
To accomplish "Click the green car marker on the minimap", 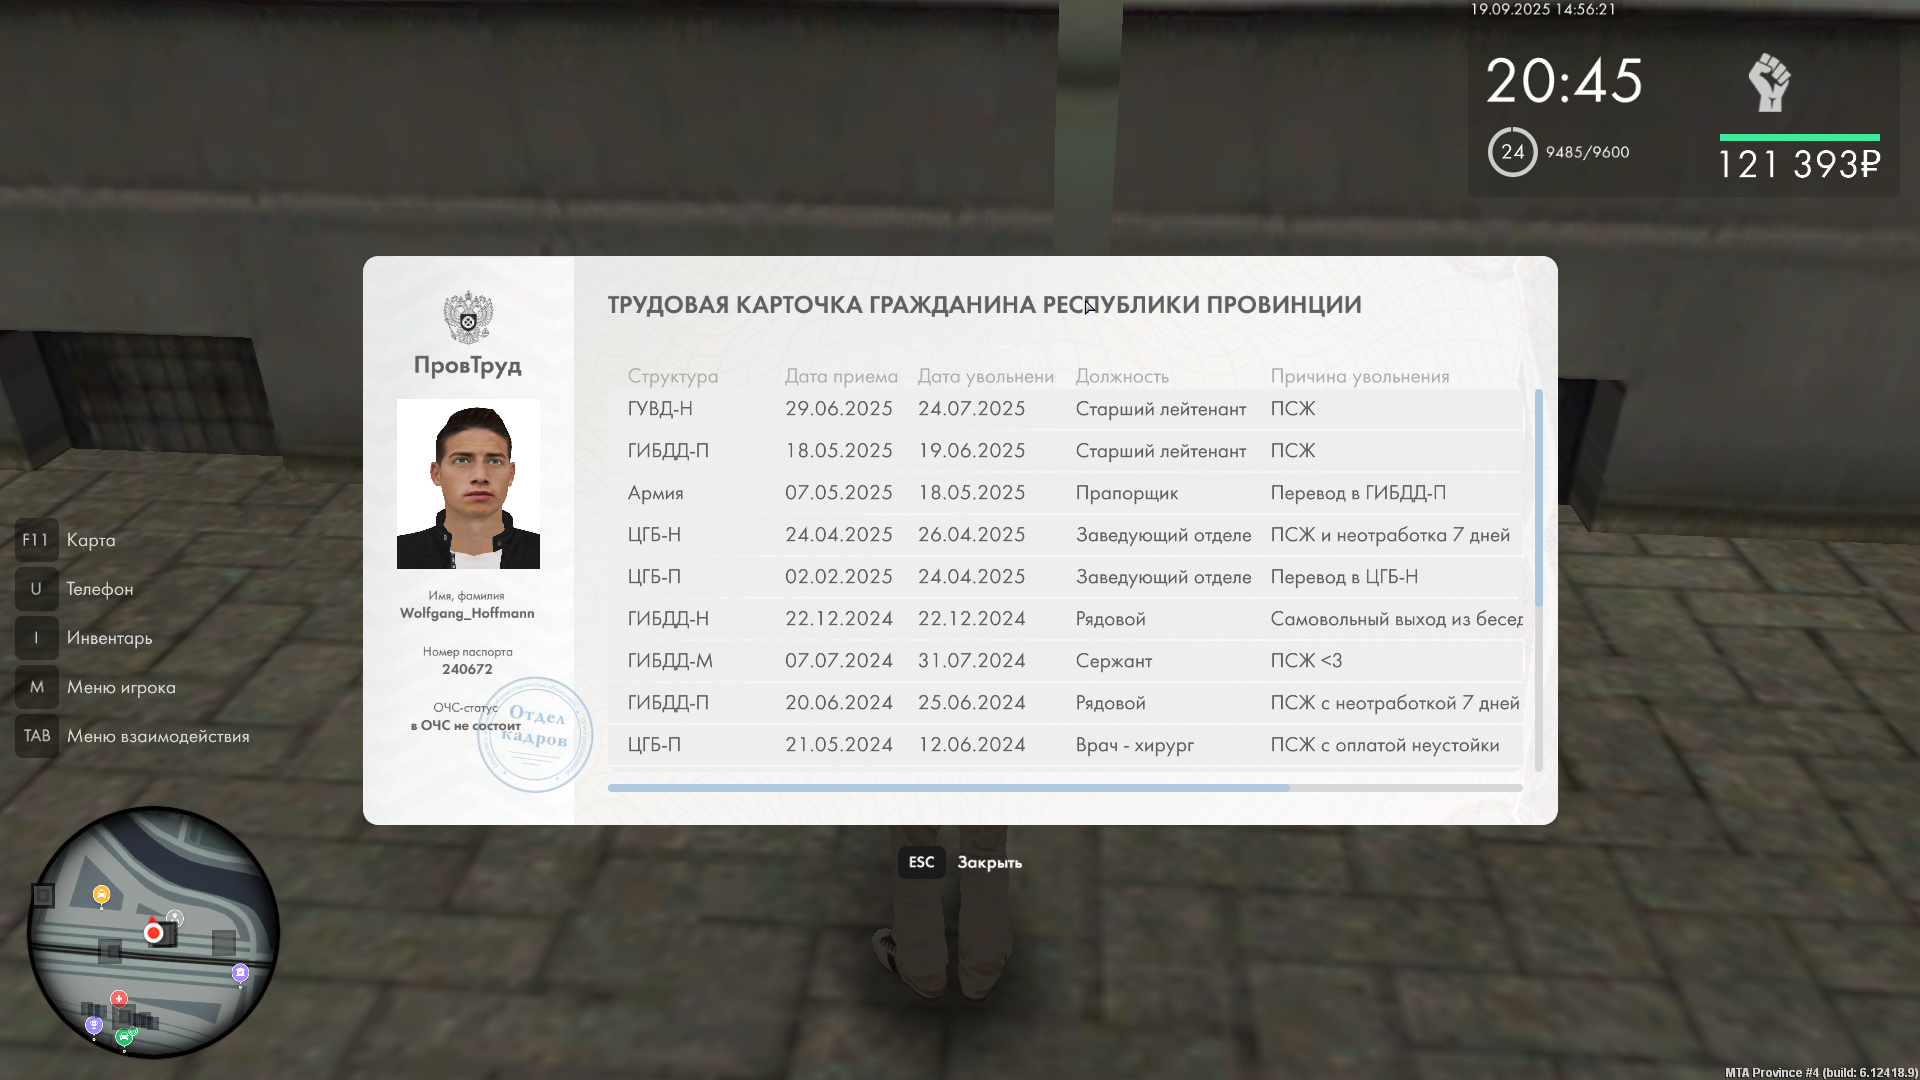I will tap(125, 1037).
